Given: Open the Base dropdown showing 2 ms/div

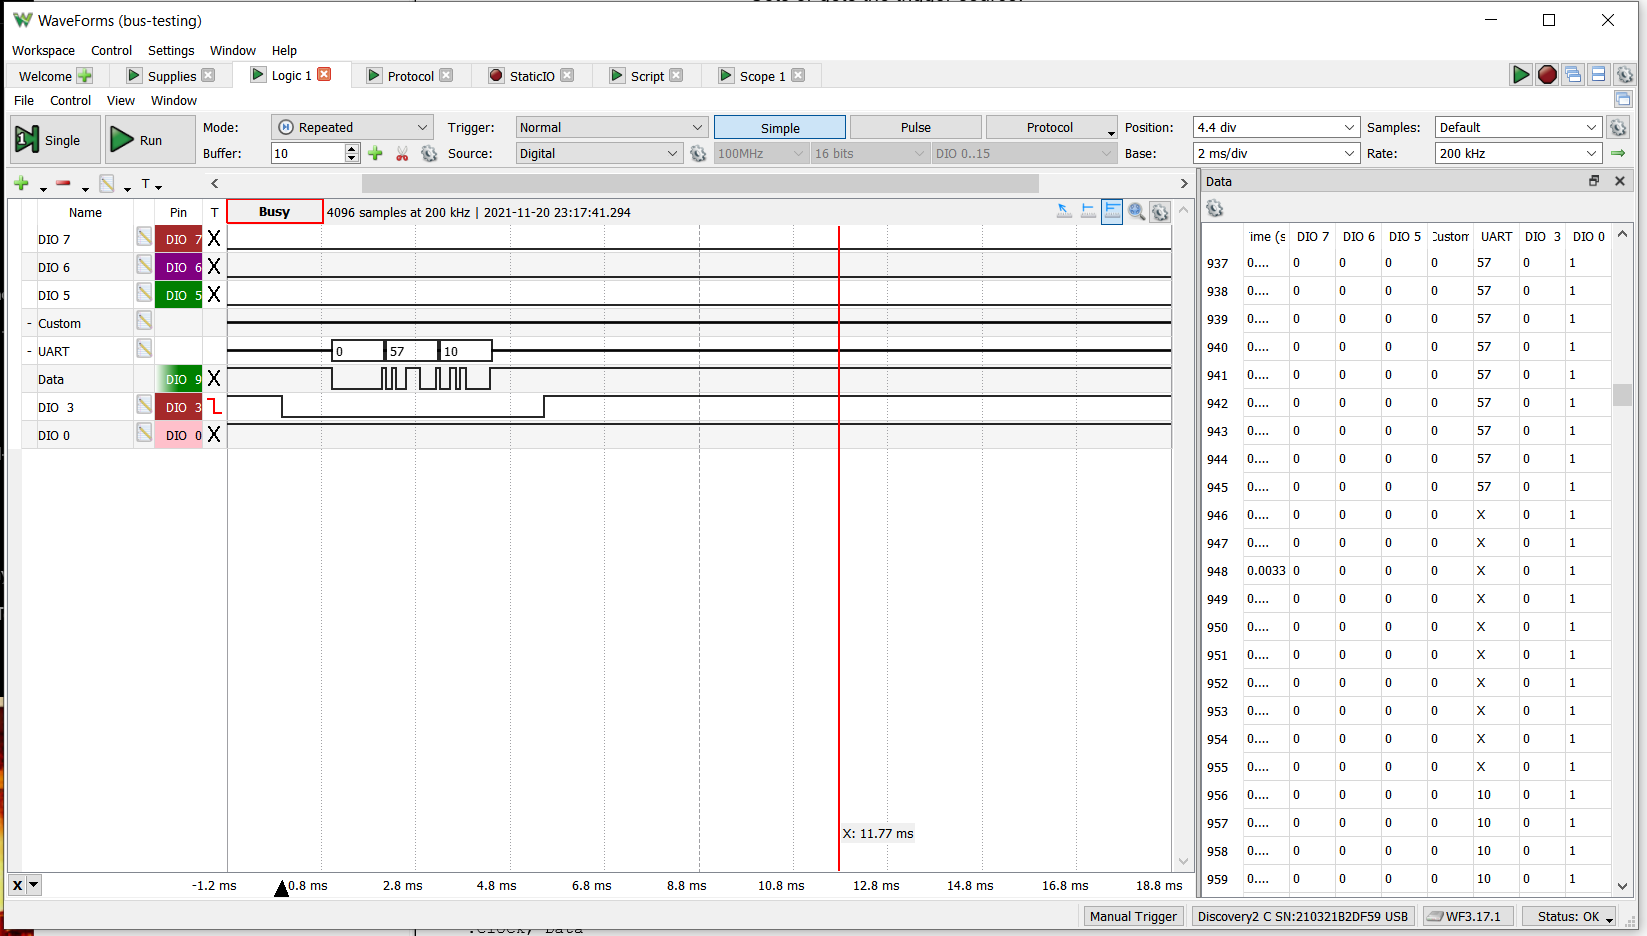Looking at the screenshot, I should (x=1276, y=153).
